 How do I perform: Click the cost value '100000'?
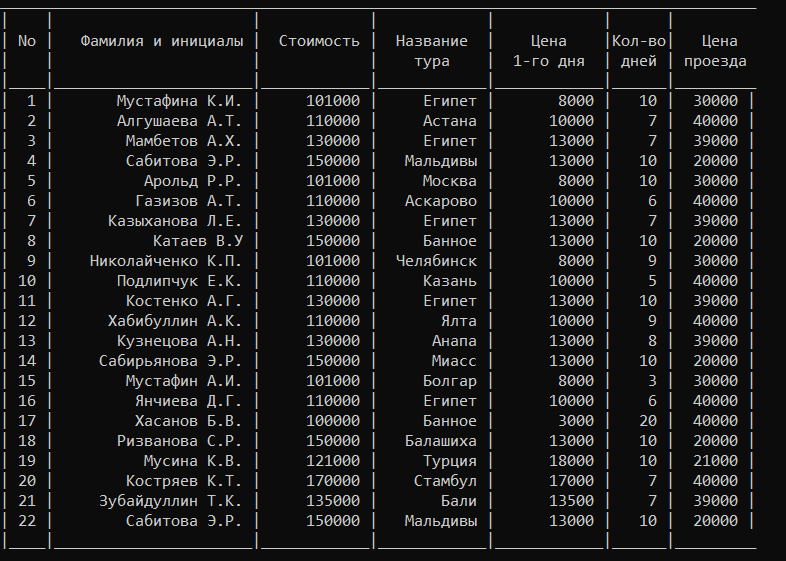[x=333, y=421]
